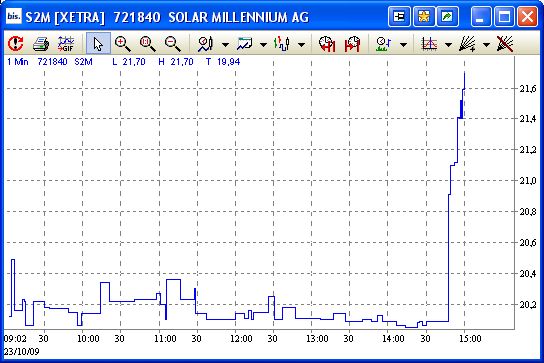Click the 'T 19,94' value
Screen dimensions: 544x363
(223, 62)
